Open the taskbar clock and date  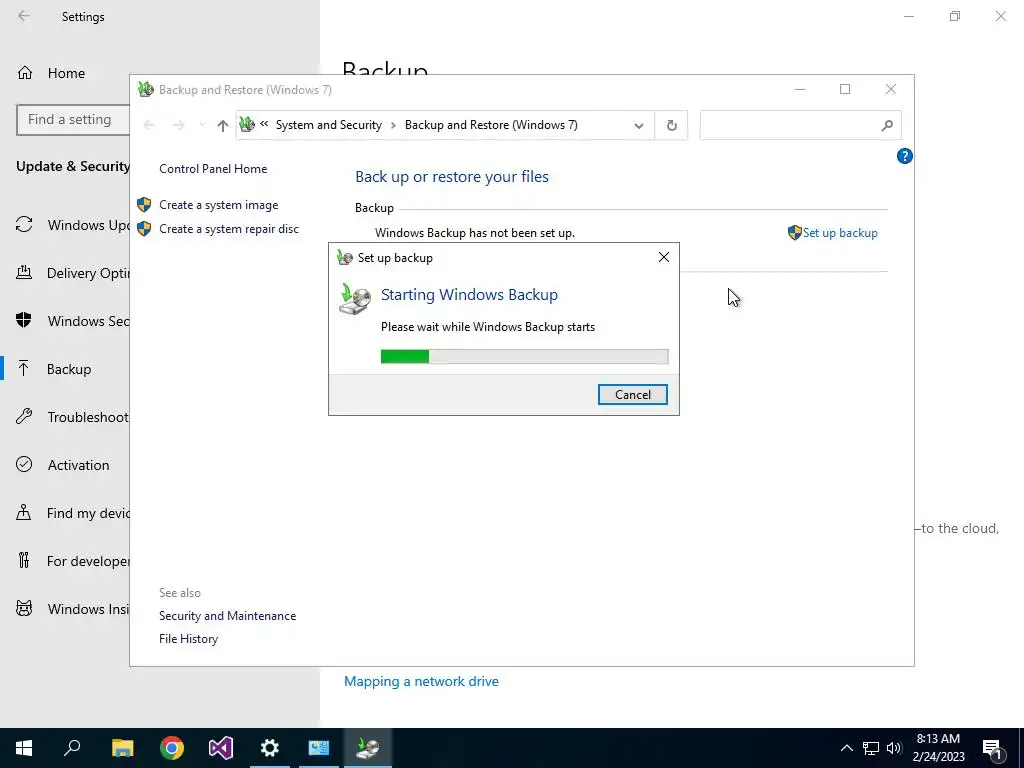click(938, 748)
